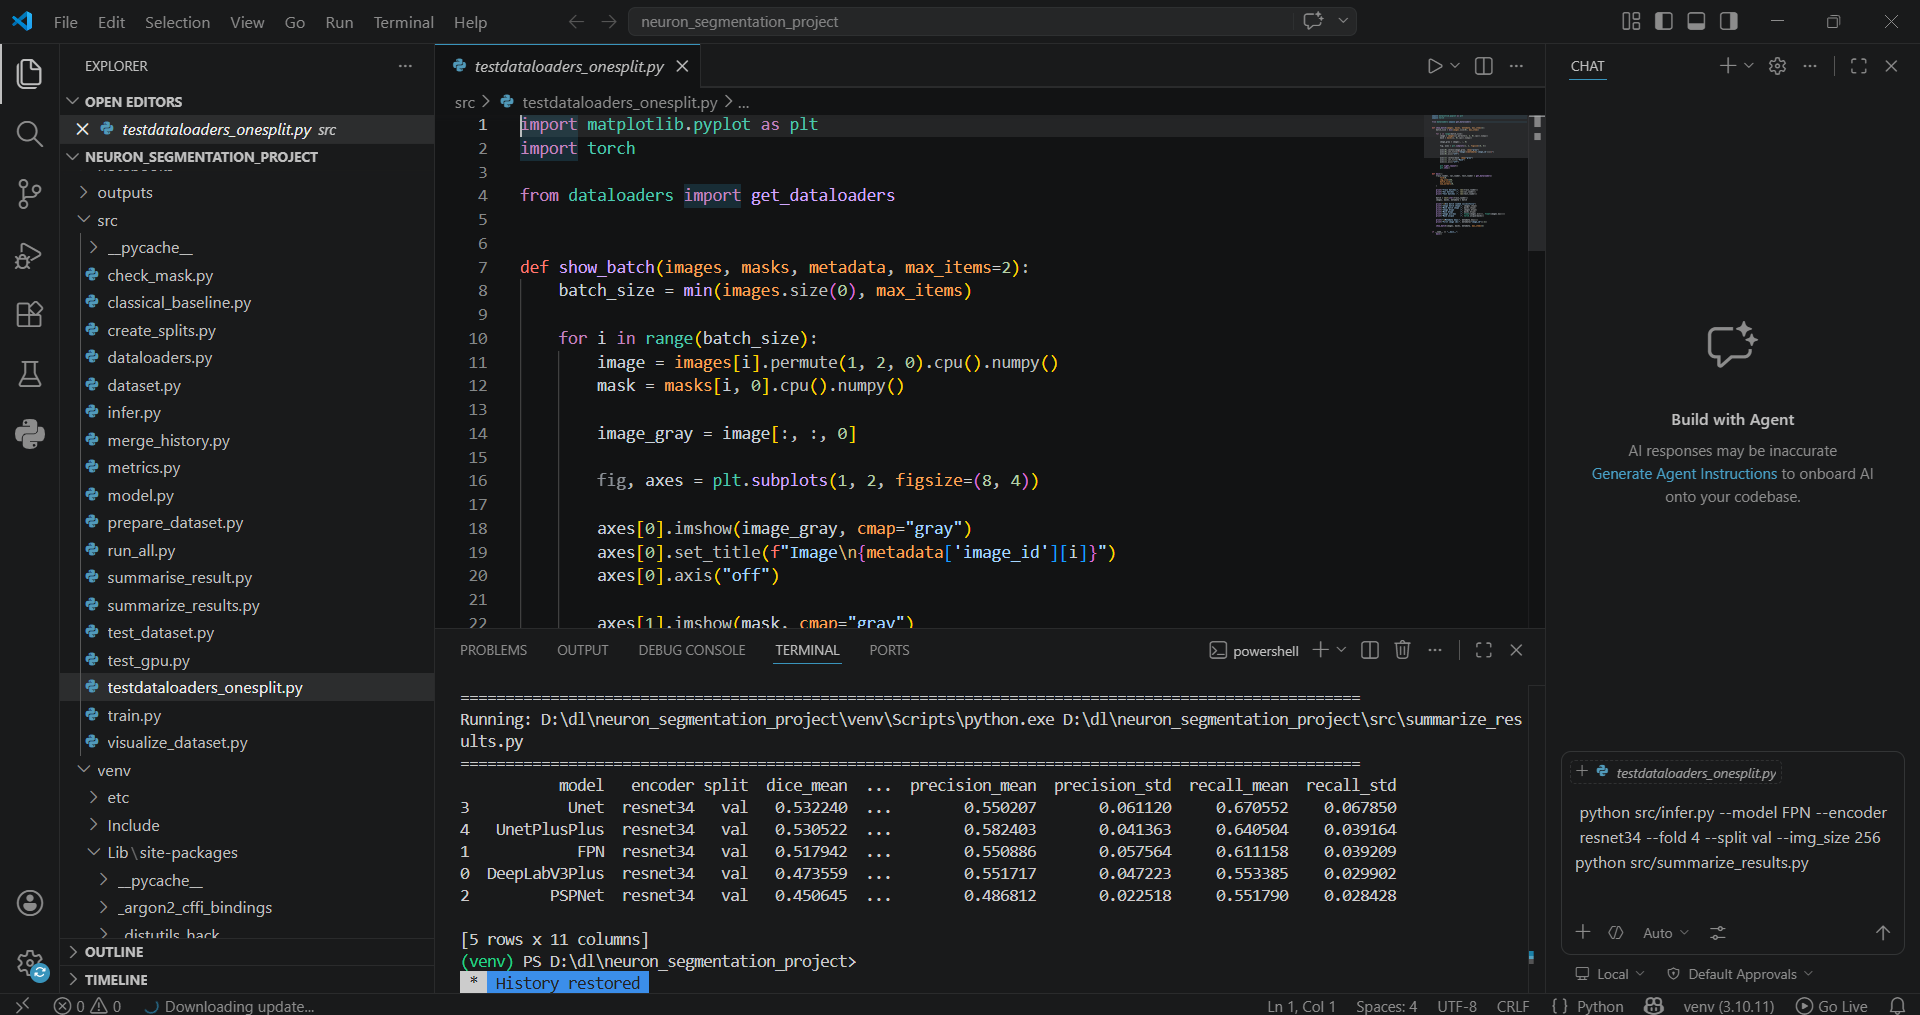Maximize the terminal panel size
The width and height of the screenshot is (1920, 1015).
[1484, 650]
